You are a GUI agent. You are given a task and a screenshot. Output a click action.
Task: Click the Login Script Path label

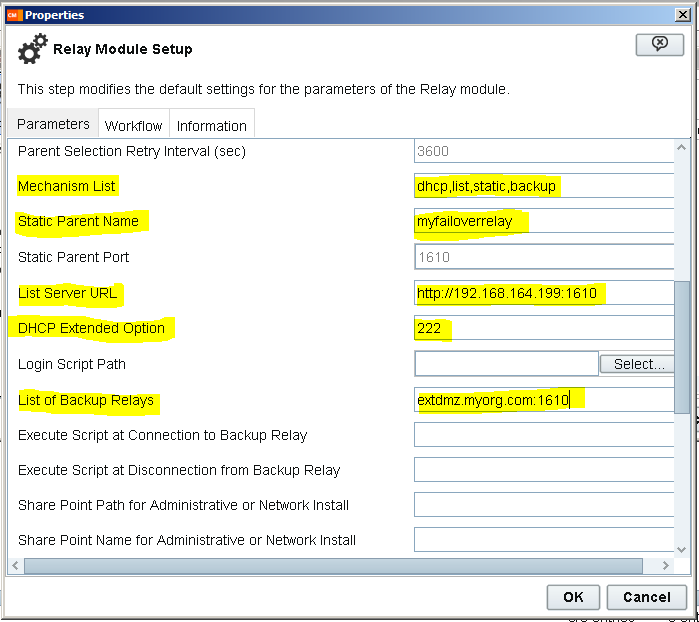[72, 364]
